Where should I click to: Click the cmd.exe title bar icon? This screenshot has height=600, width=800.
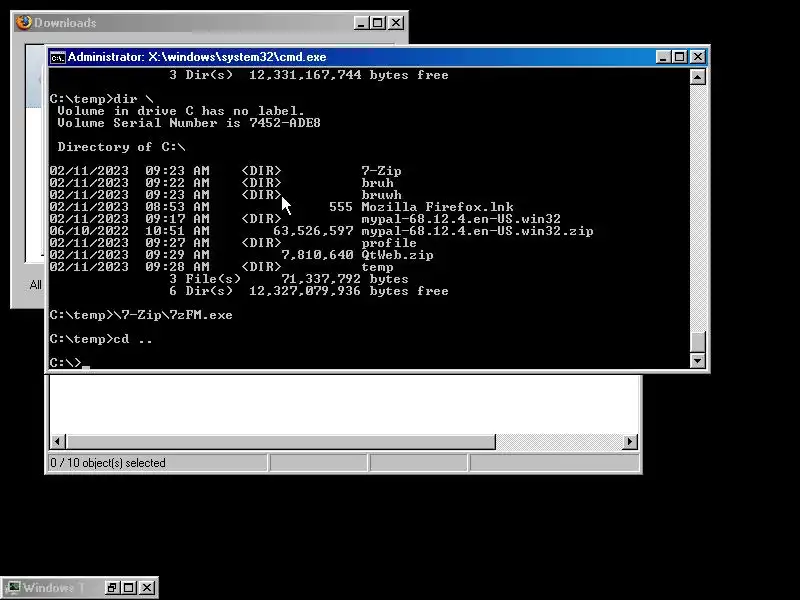click(x=58, y=57)
